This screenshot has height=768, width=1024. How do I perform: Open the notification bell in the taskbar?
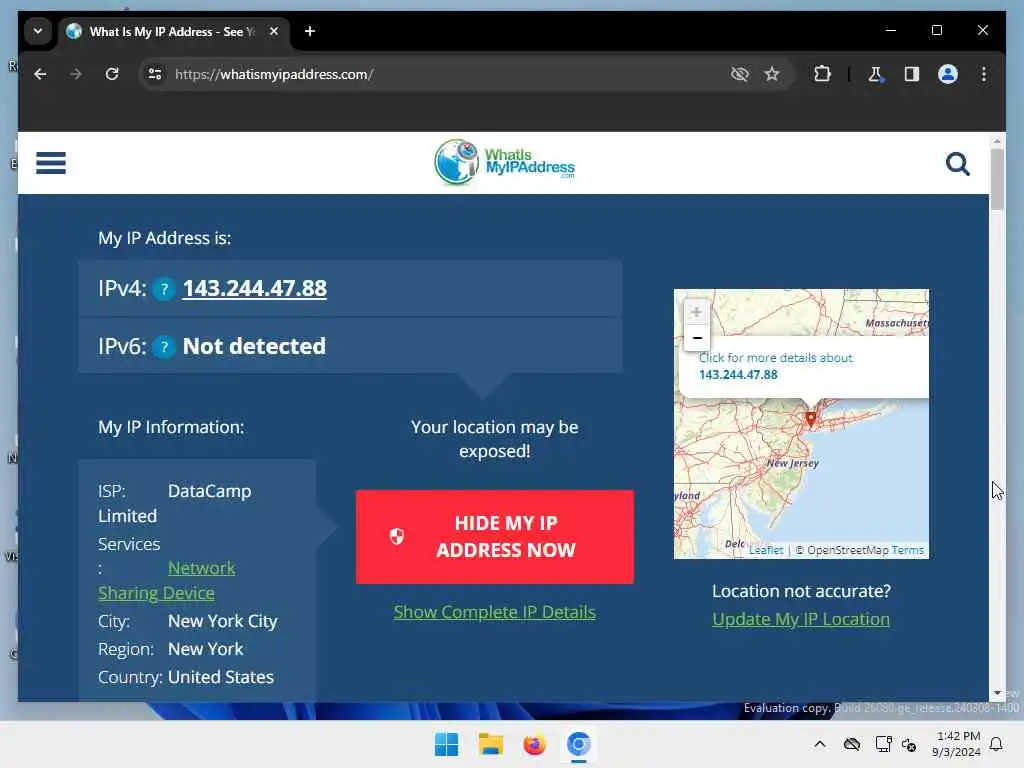996,744
